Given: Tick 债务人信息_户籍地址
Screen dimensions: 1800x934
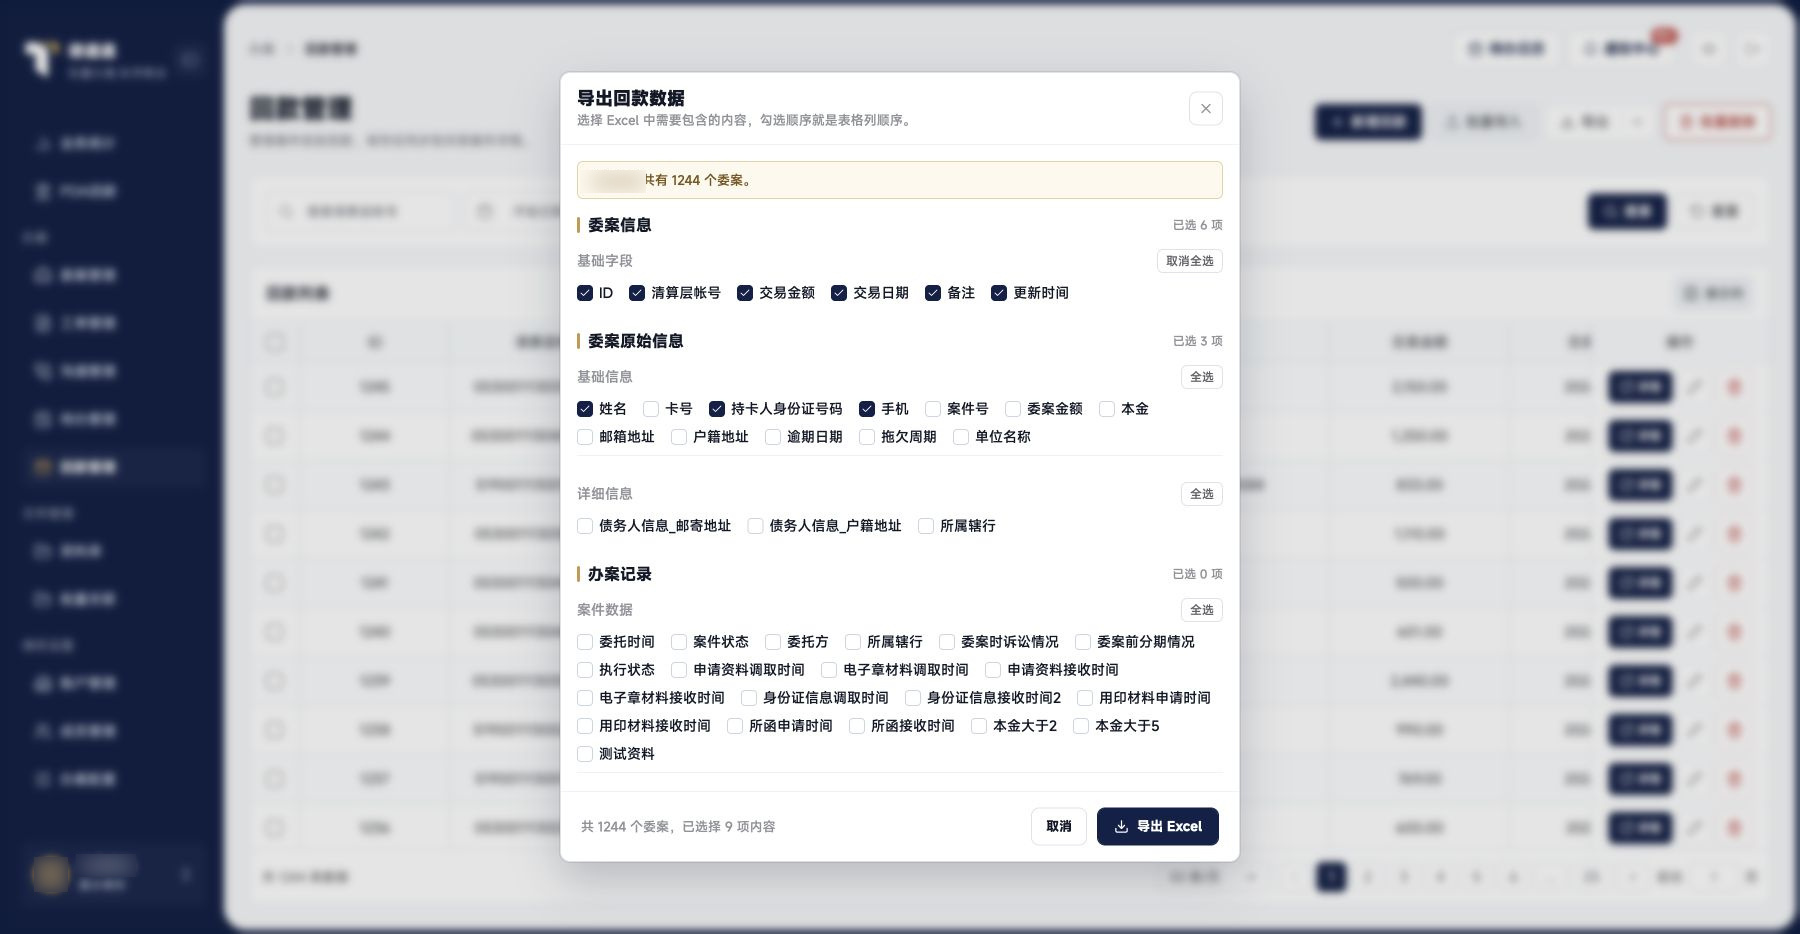Looking at the screenshot, I should coord(755,526).
